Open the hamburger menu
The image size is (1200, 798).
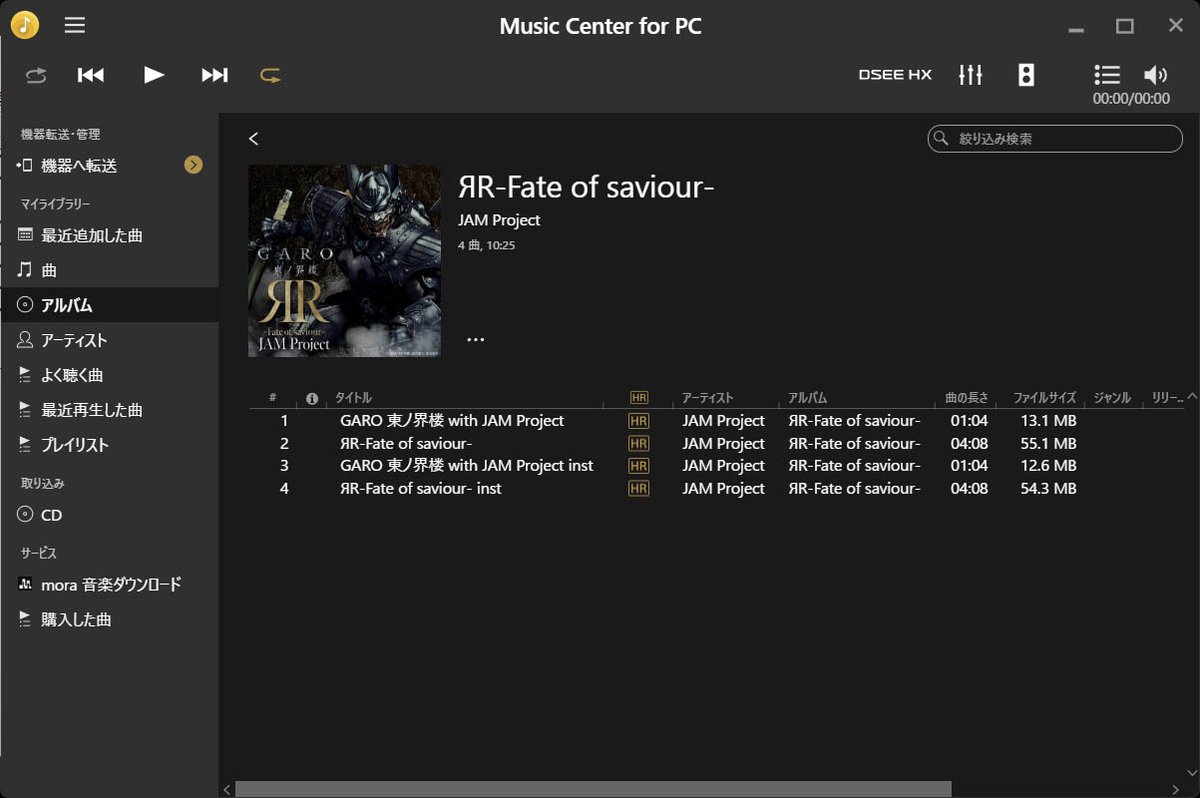click(75, 25)
